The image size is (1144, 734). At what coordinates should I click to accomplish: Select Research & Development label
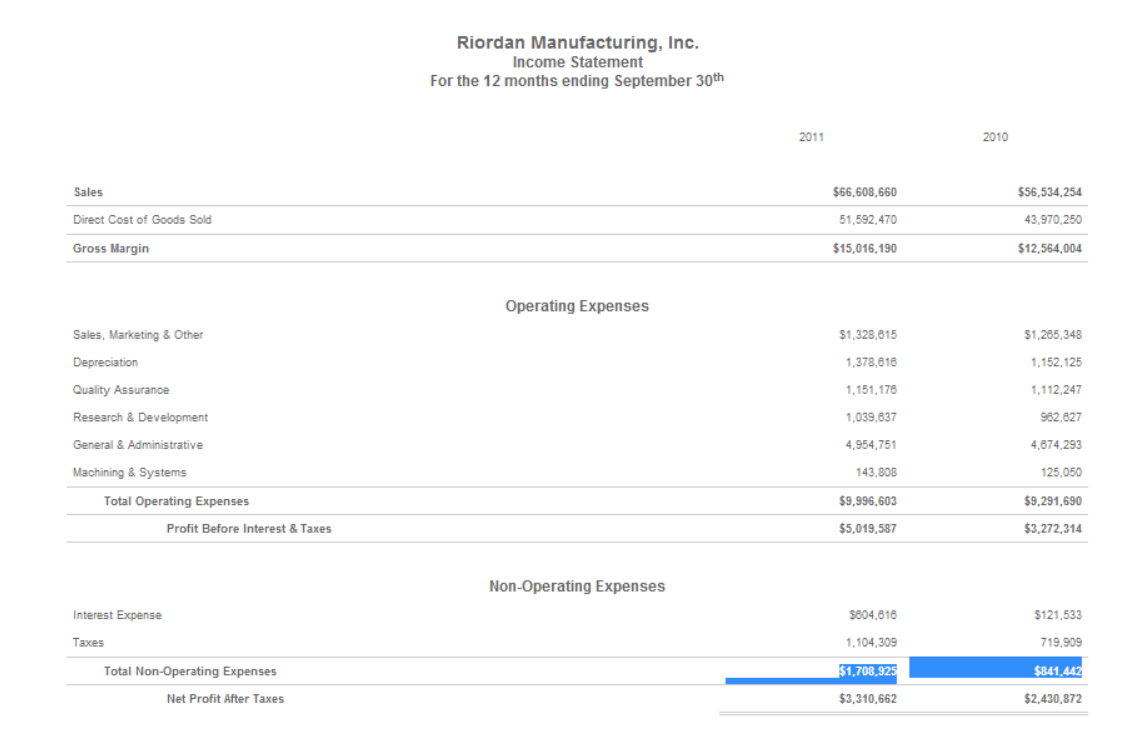coord(140,417)
